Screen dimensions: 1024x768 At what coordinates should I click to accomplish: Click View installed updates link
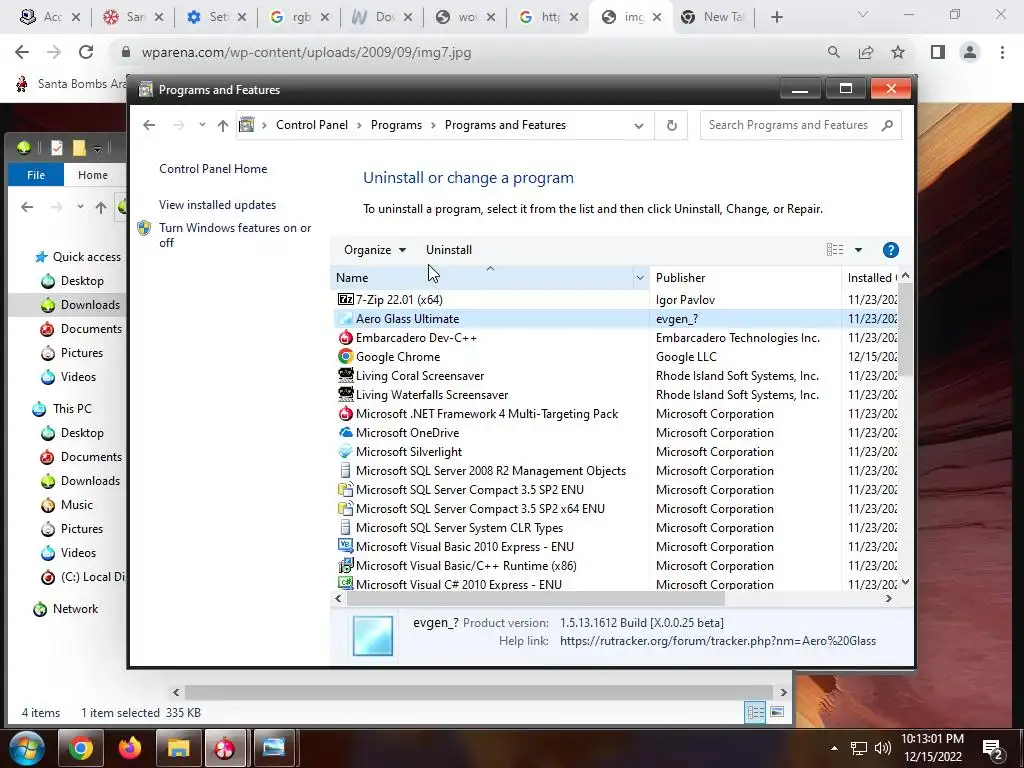pos(217,205)
